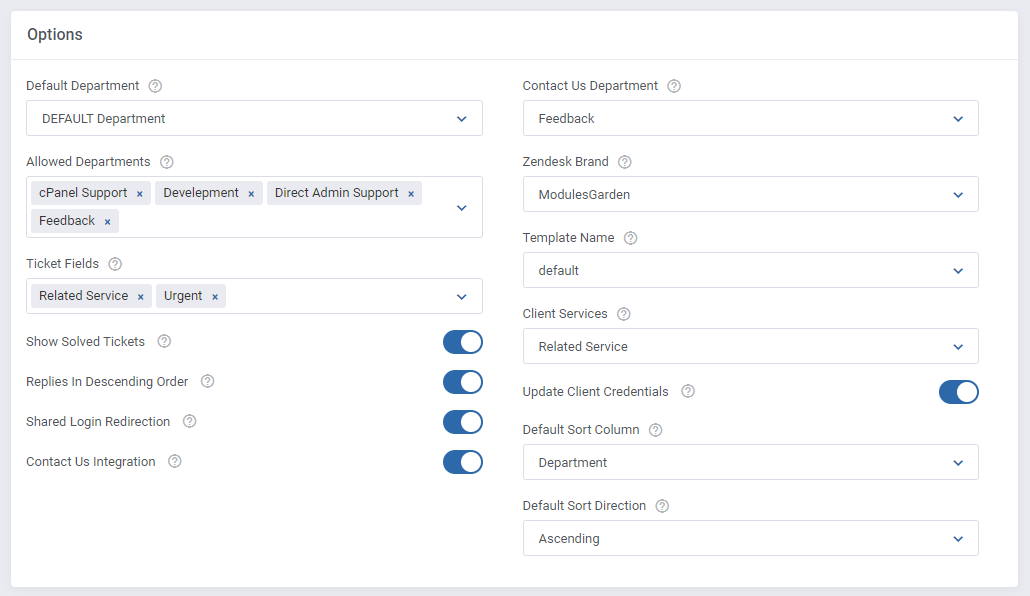Open help tooltip for Template Name
Screen dimensions: 1030x596
(x=631, y=238)
